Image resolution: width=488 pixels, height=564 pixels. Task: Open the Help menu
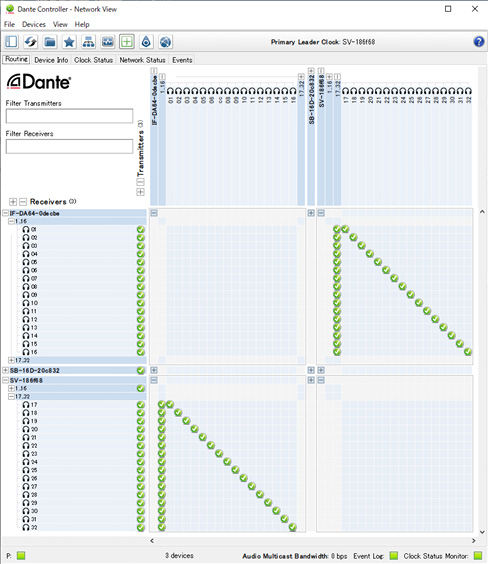click(82, 24)
